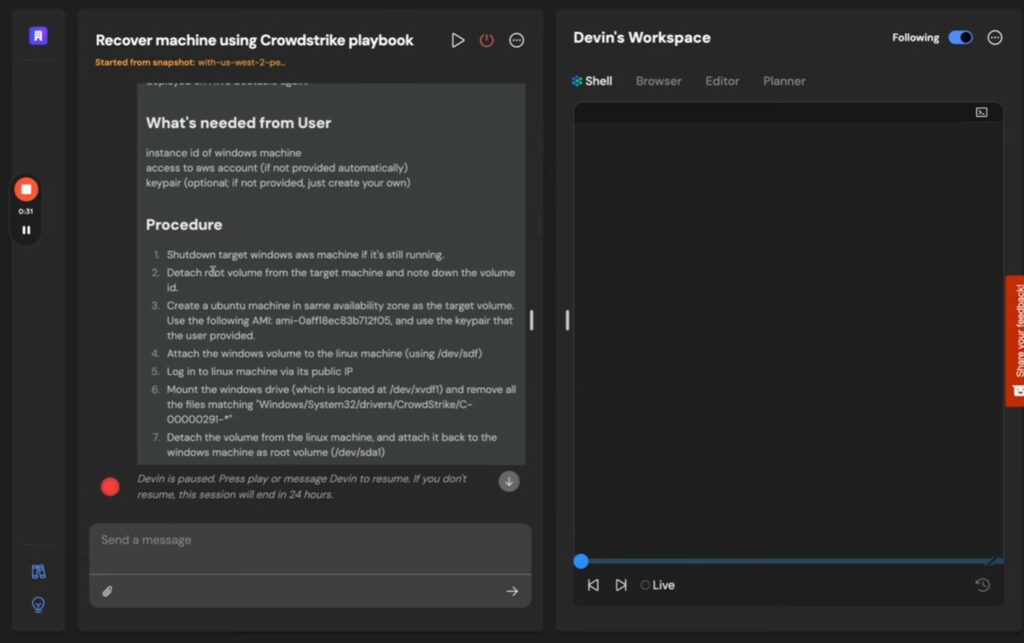Click the lightbulb icon in the sidebar
Screen dimensions: 1024x643
click(x=39, y=604)
